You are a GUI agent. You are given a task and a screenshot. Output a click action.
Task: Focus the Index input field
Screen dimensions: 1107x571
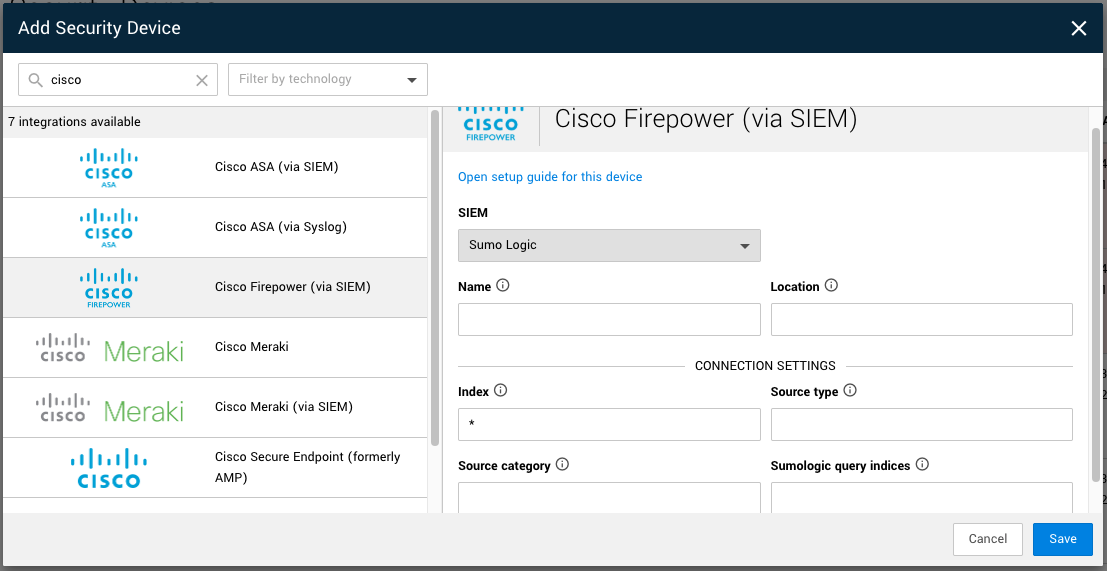point(609,424)
